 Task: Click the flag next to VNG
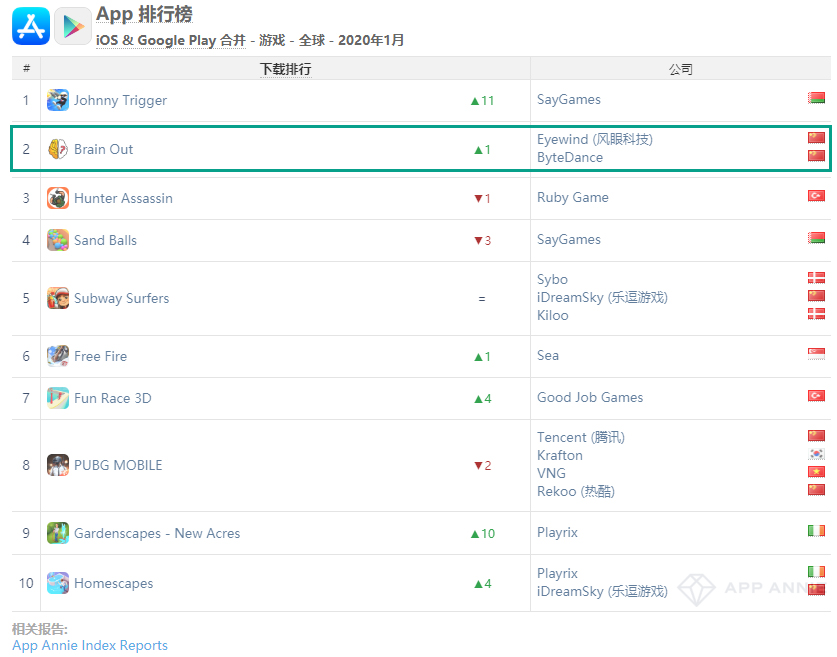816,472
